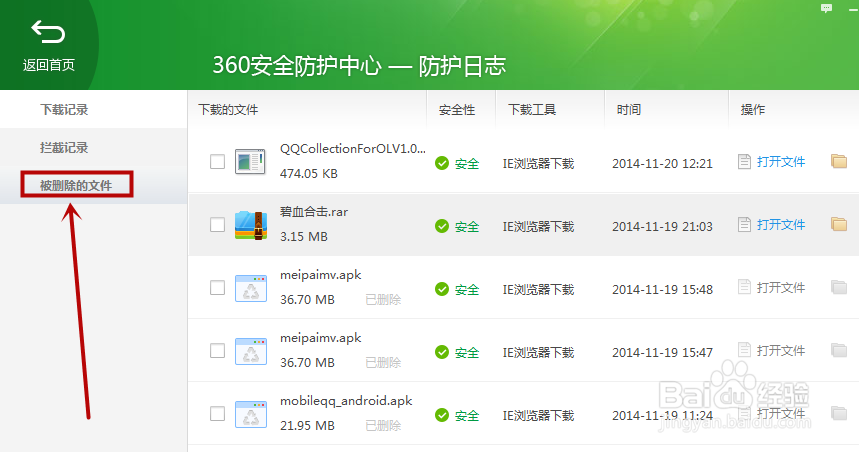This screenshot has width=859, height=452.
Task: Open the 下载记录 tab
Action: pyautogui.click(x=64, y=110)
